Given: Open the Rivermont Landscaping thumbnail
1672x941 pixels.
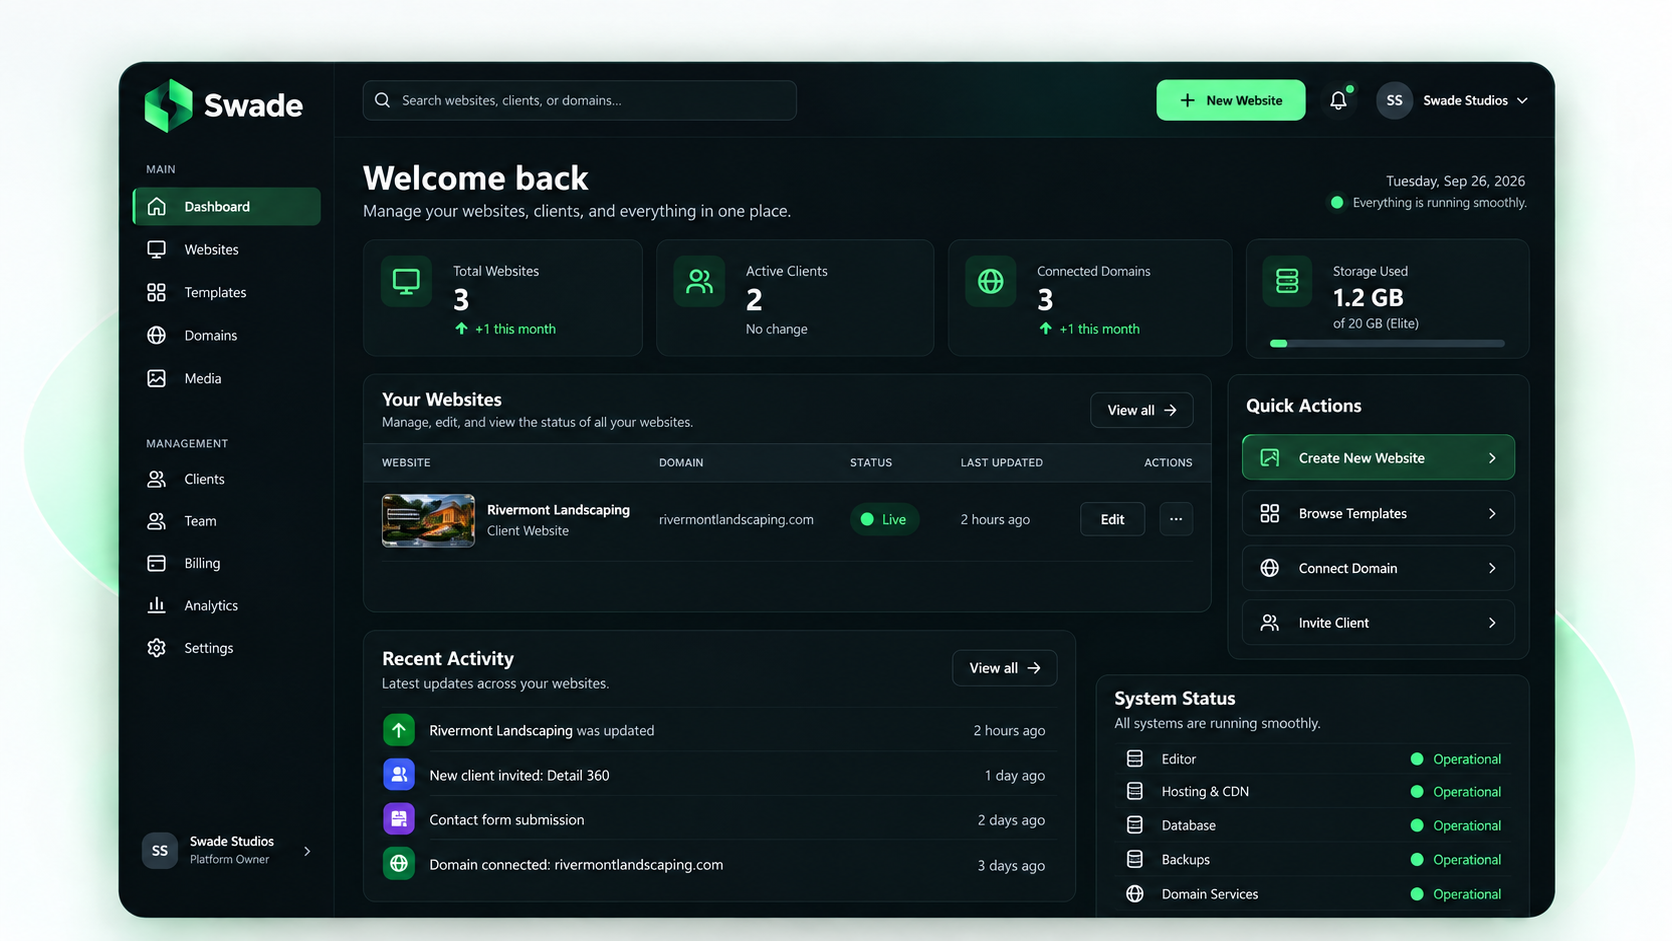Looking at the screenshot, I should click(428, 520).
